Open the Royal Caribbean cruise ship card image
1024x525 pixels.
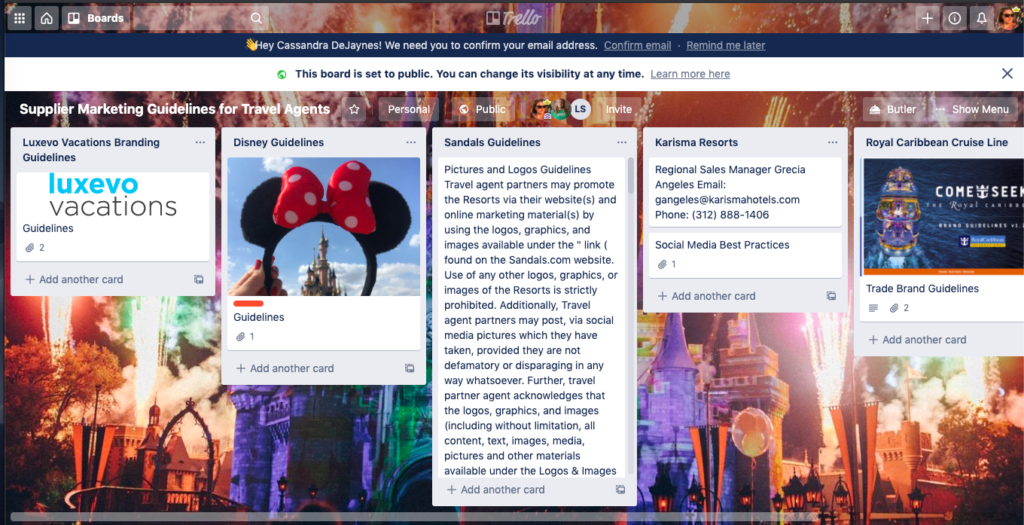[942, 216]
